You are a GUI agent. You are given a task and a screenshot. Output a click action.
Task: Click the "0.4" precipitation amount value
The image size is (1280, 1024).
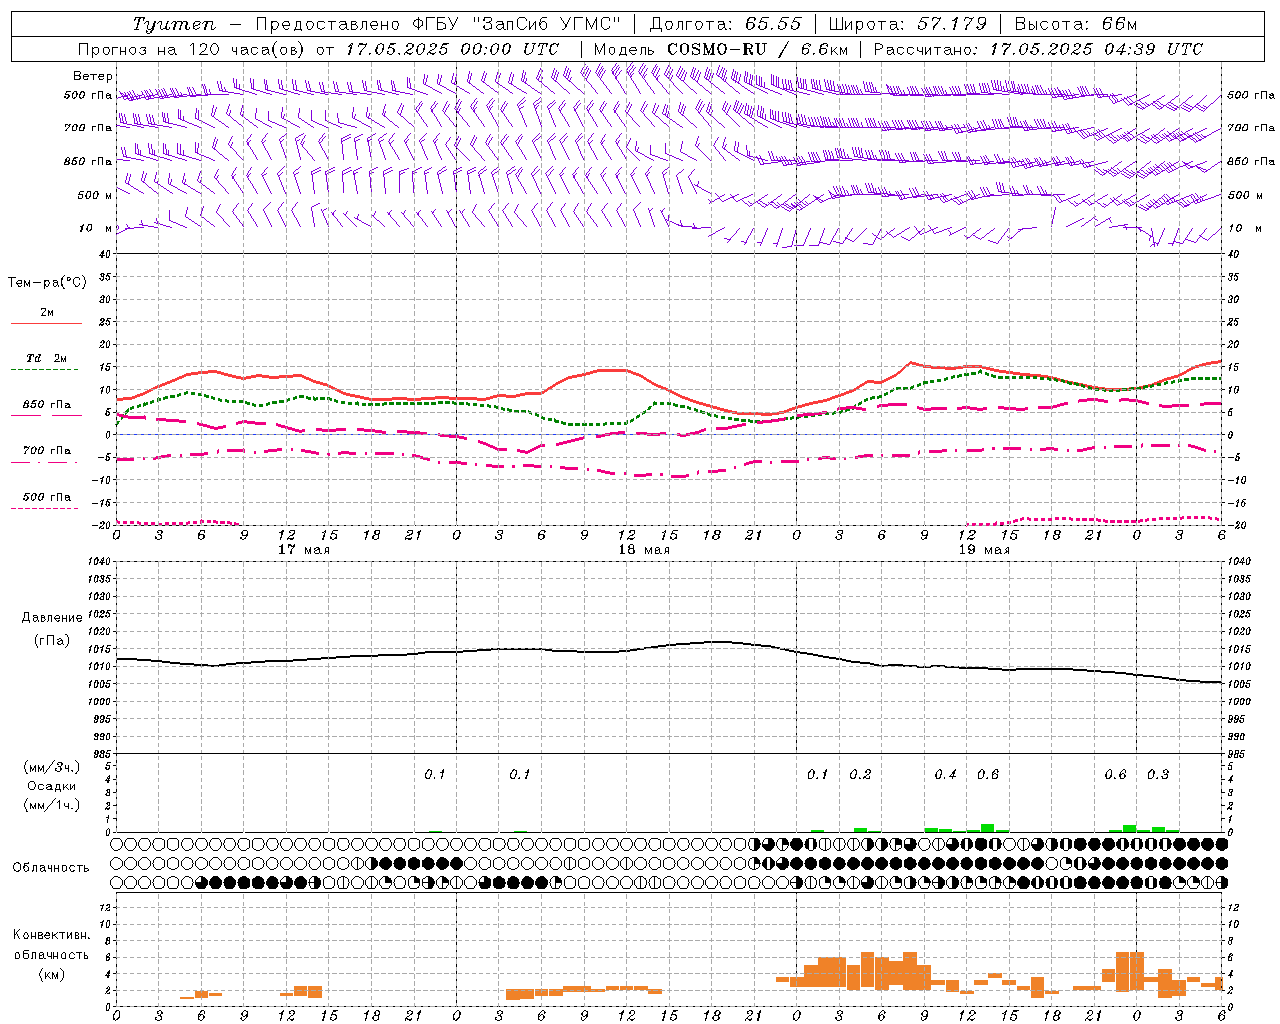point(945,774)
